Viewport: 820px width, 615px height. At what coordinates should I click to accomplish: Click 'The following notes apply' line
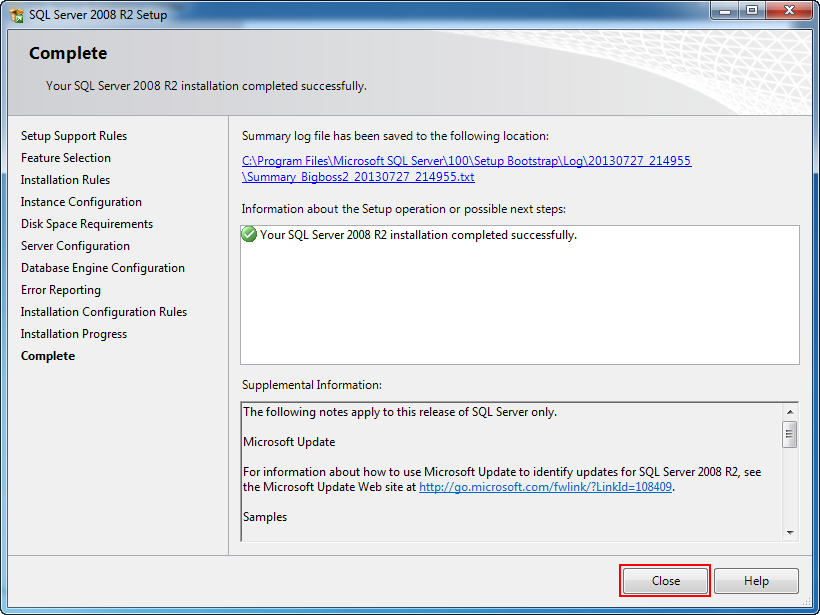400,412
